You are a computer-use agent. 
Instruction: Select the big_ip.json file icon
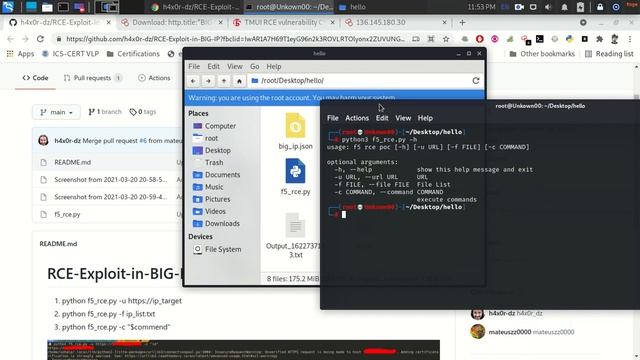click(295, 126)
